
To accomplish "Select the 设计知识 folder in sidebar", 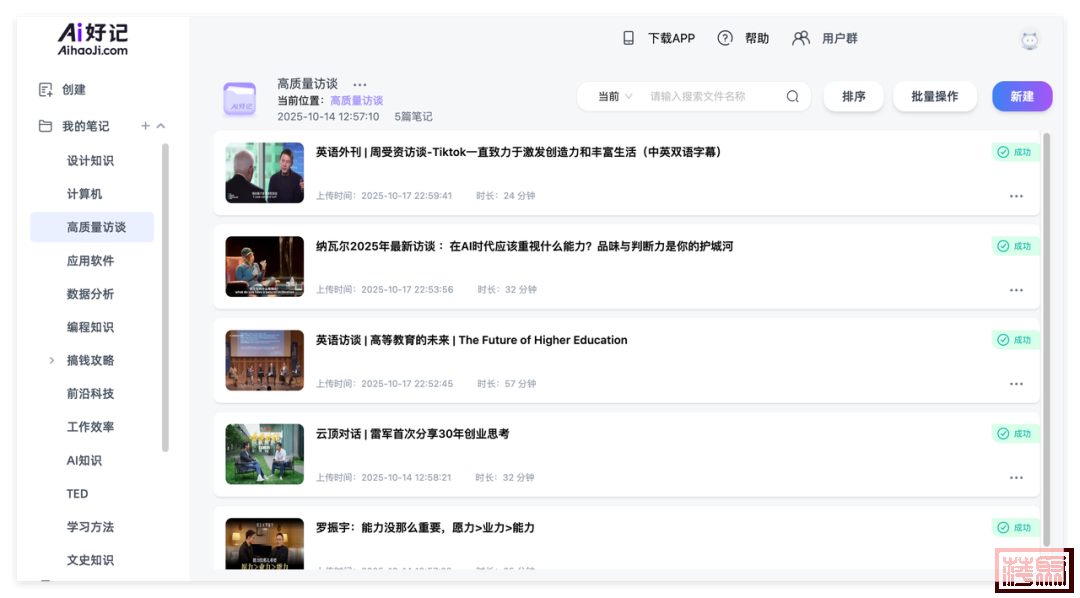I will (90, 161).
